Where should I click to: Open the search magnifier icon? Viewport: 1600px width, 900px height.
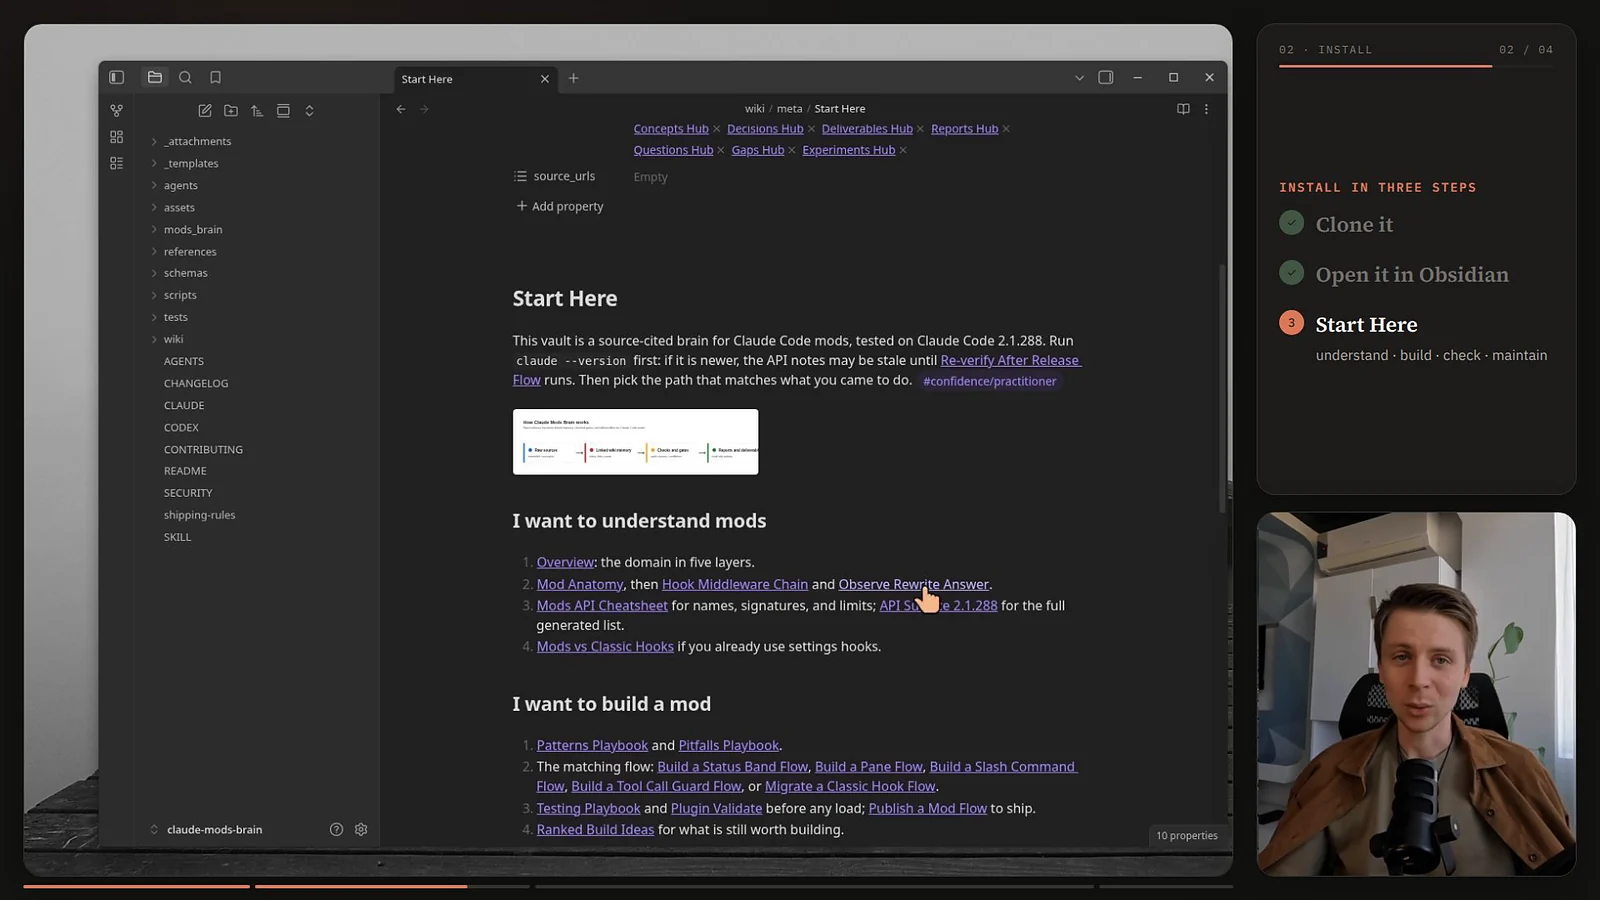[x=185, y=77]
